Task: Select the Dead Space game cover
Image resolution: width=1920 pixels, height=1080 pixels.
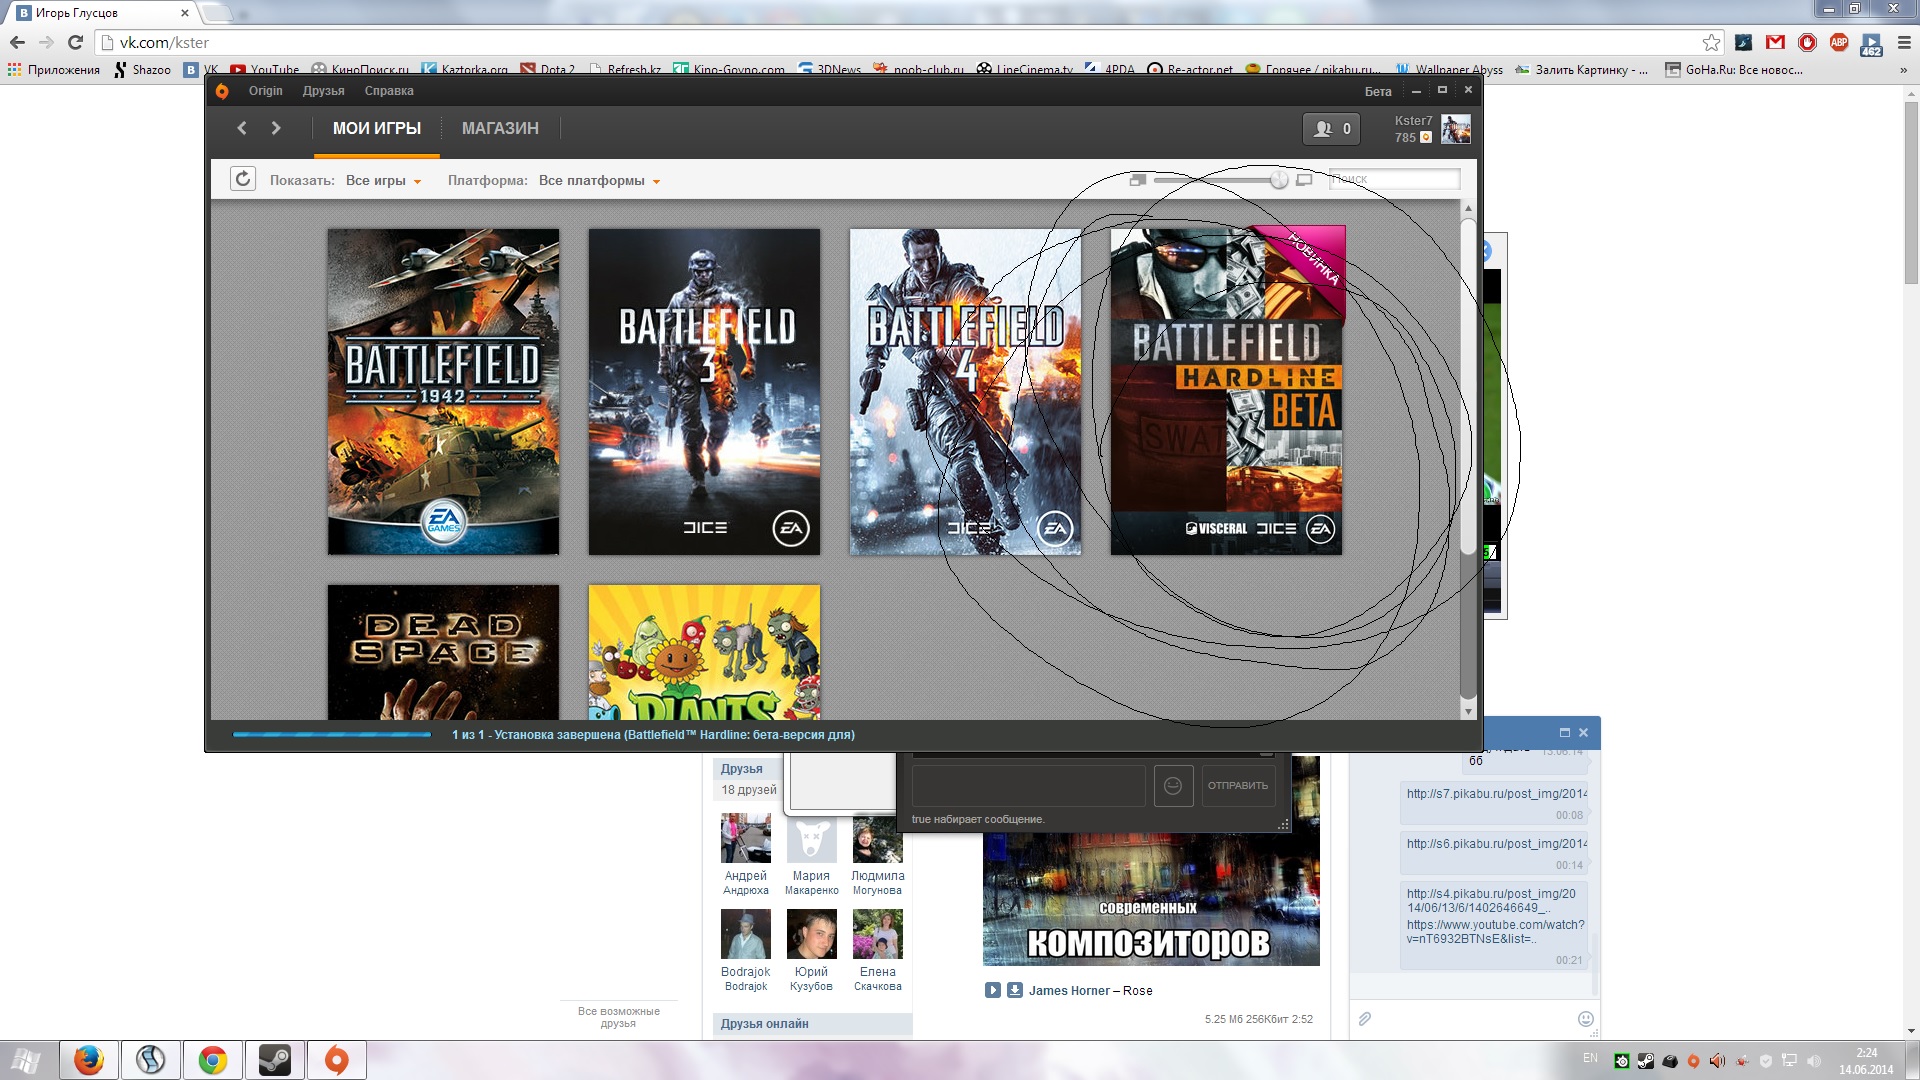Action: (x=443, y=652)
